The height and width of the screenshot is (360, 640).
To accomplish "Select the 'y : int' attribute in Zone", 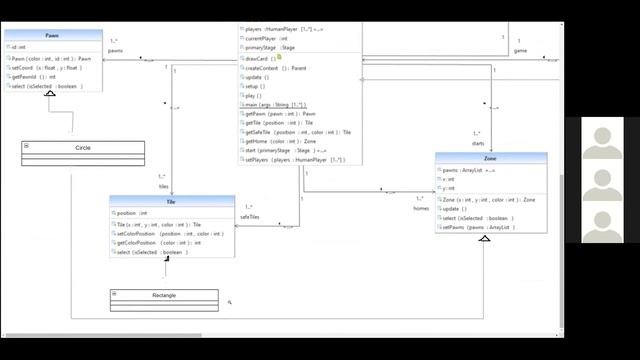I will [446, 188].
